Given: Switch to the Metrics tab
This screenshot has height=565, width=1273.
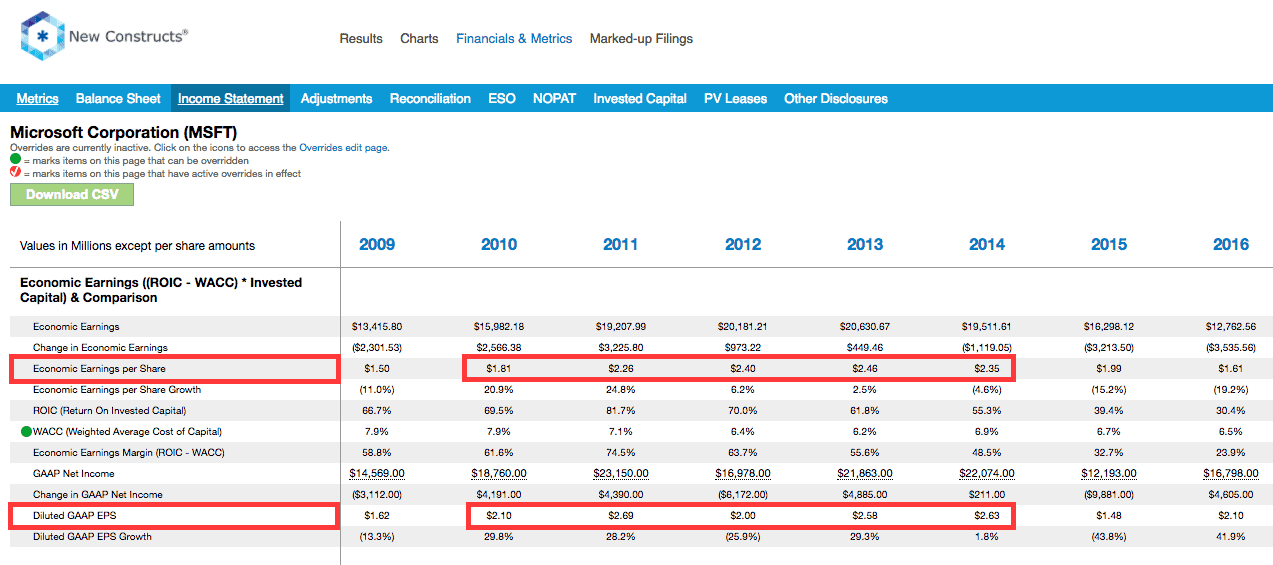Looking at the screenshot, I should [x=37, y=98].
